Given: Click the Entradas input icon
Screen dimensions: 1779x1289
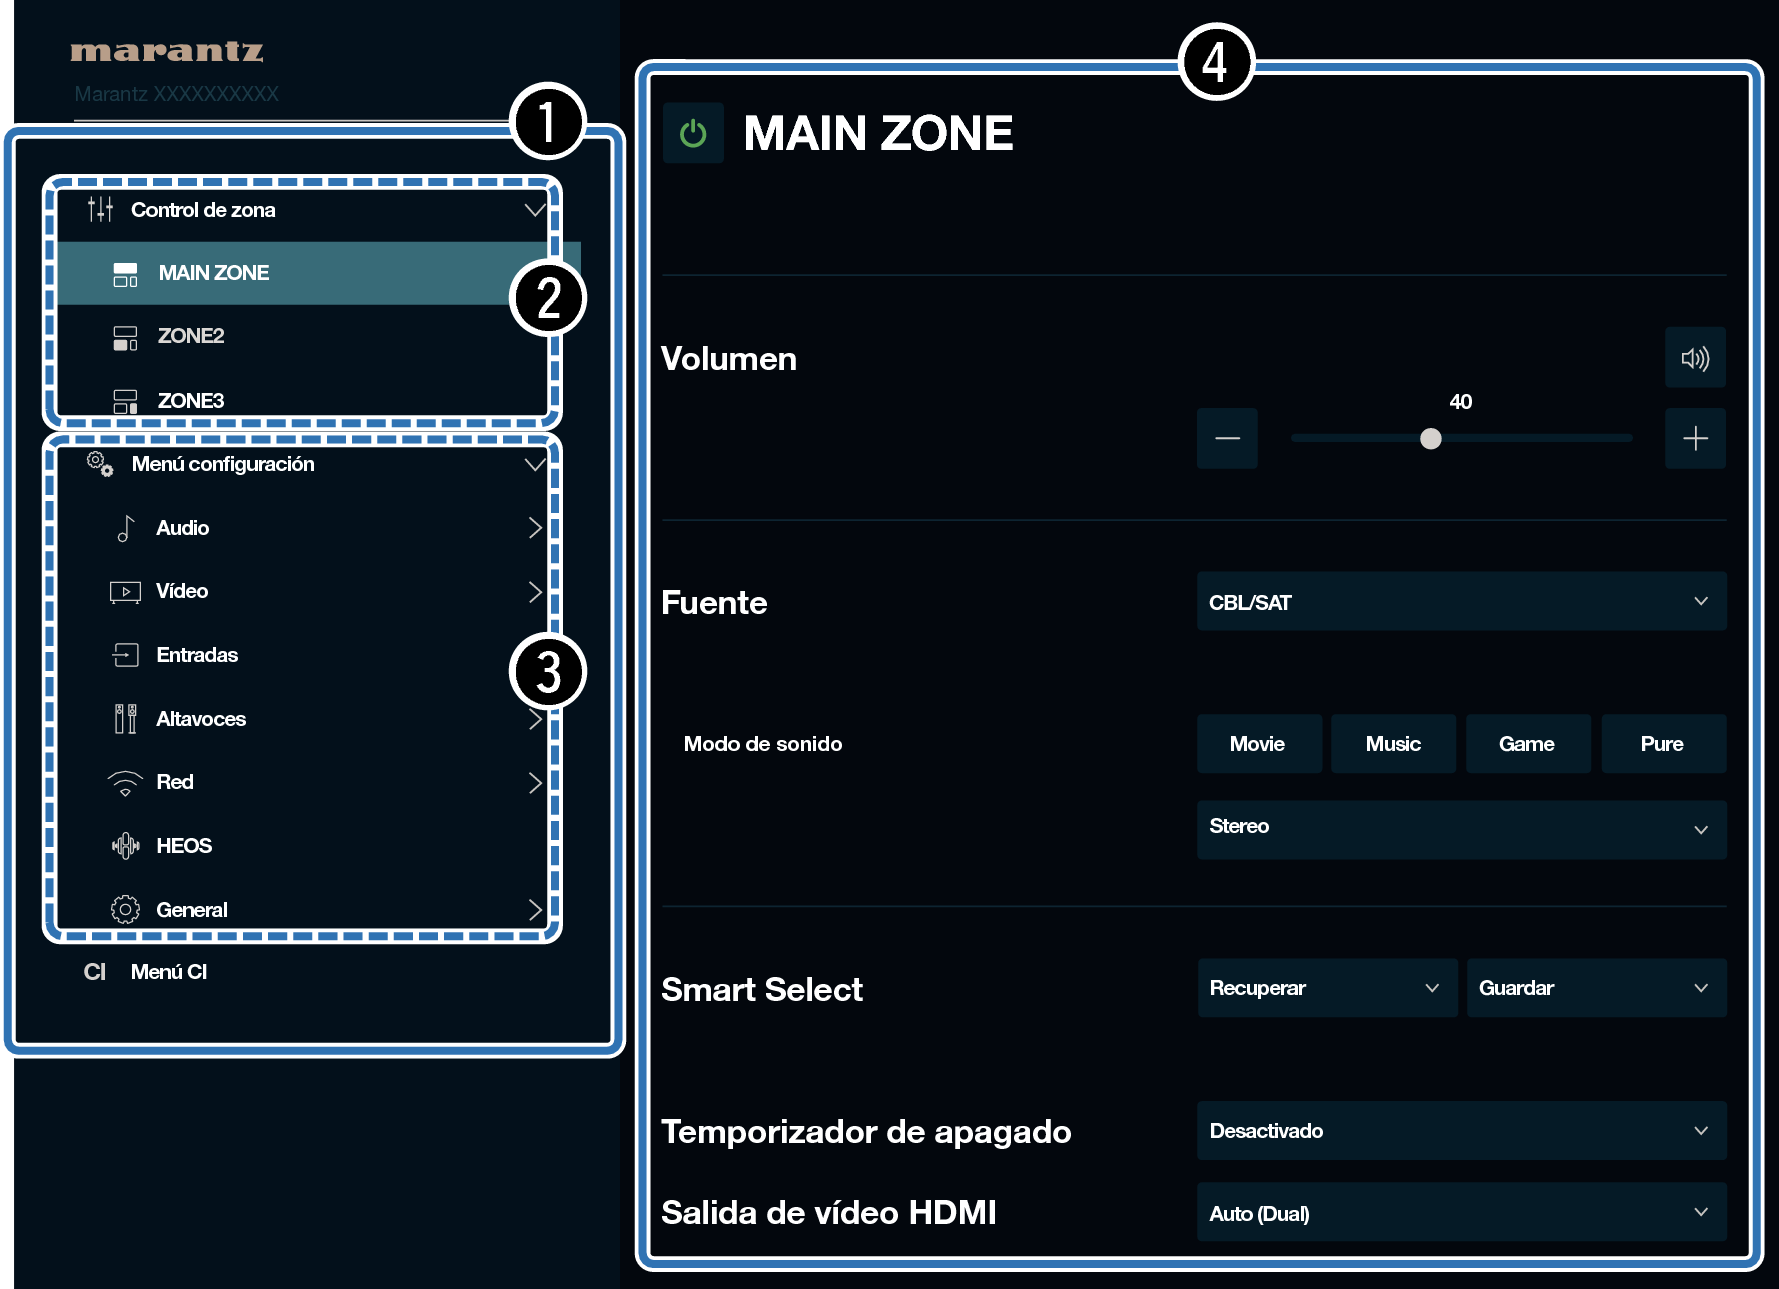Looking at the screenshot, I should pyautogui.click(x=125, y=655).
